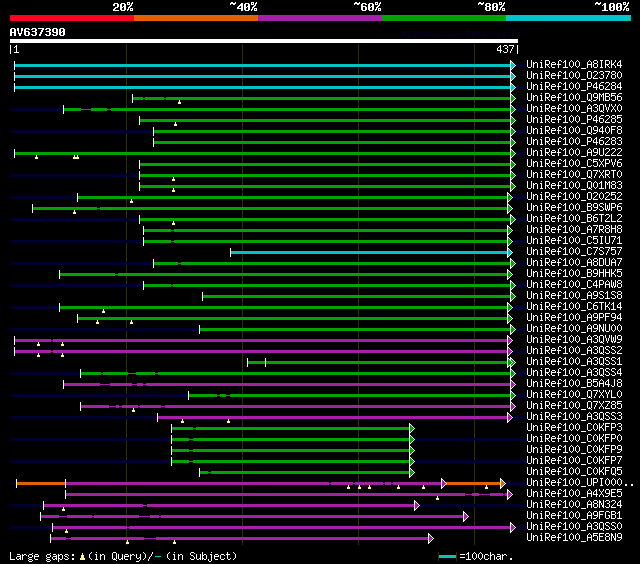Click the UniRef100_A4X9E5 hit label
Viewport: 640px width, 564px height.
pyautogui.click(x=574, y=494)
